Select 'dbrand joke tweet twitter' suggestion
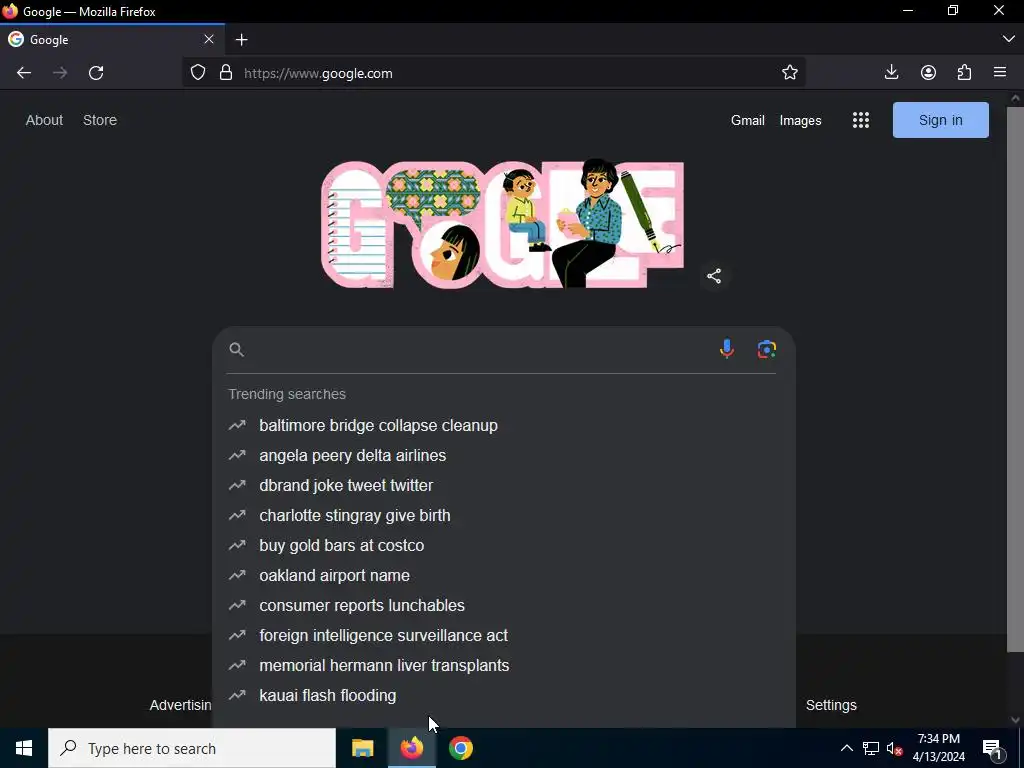The image size is (1024, 768). (504, 485)
